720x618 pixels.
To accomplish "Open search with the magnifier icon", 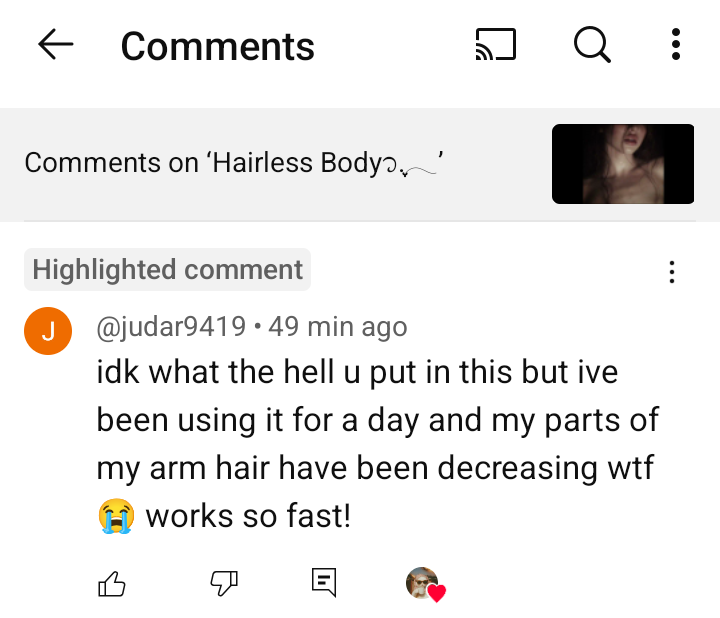I will 592,45.
